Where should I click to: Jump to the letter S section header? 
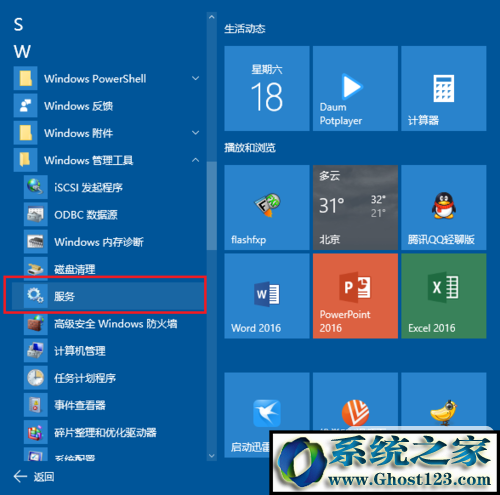pos(19,25)
